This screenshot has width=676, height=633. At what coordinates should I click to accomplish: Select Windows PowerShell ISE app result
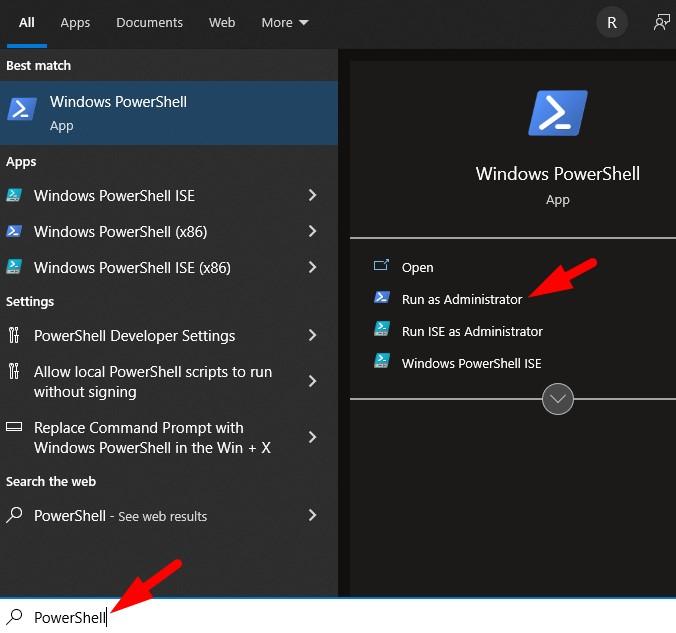(169, 195)
